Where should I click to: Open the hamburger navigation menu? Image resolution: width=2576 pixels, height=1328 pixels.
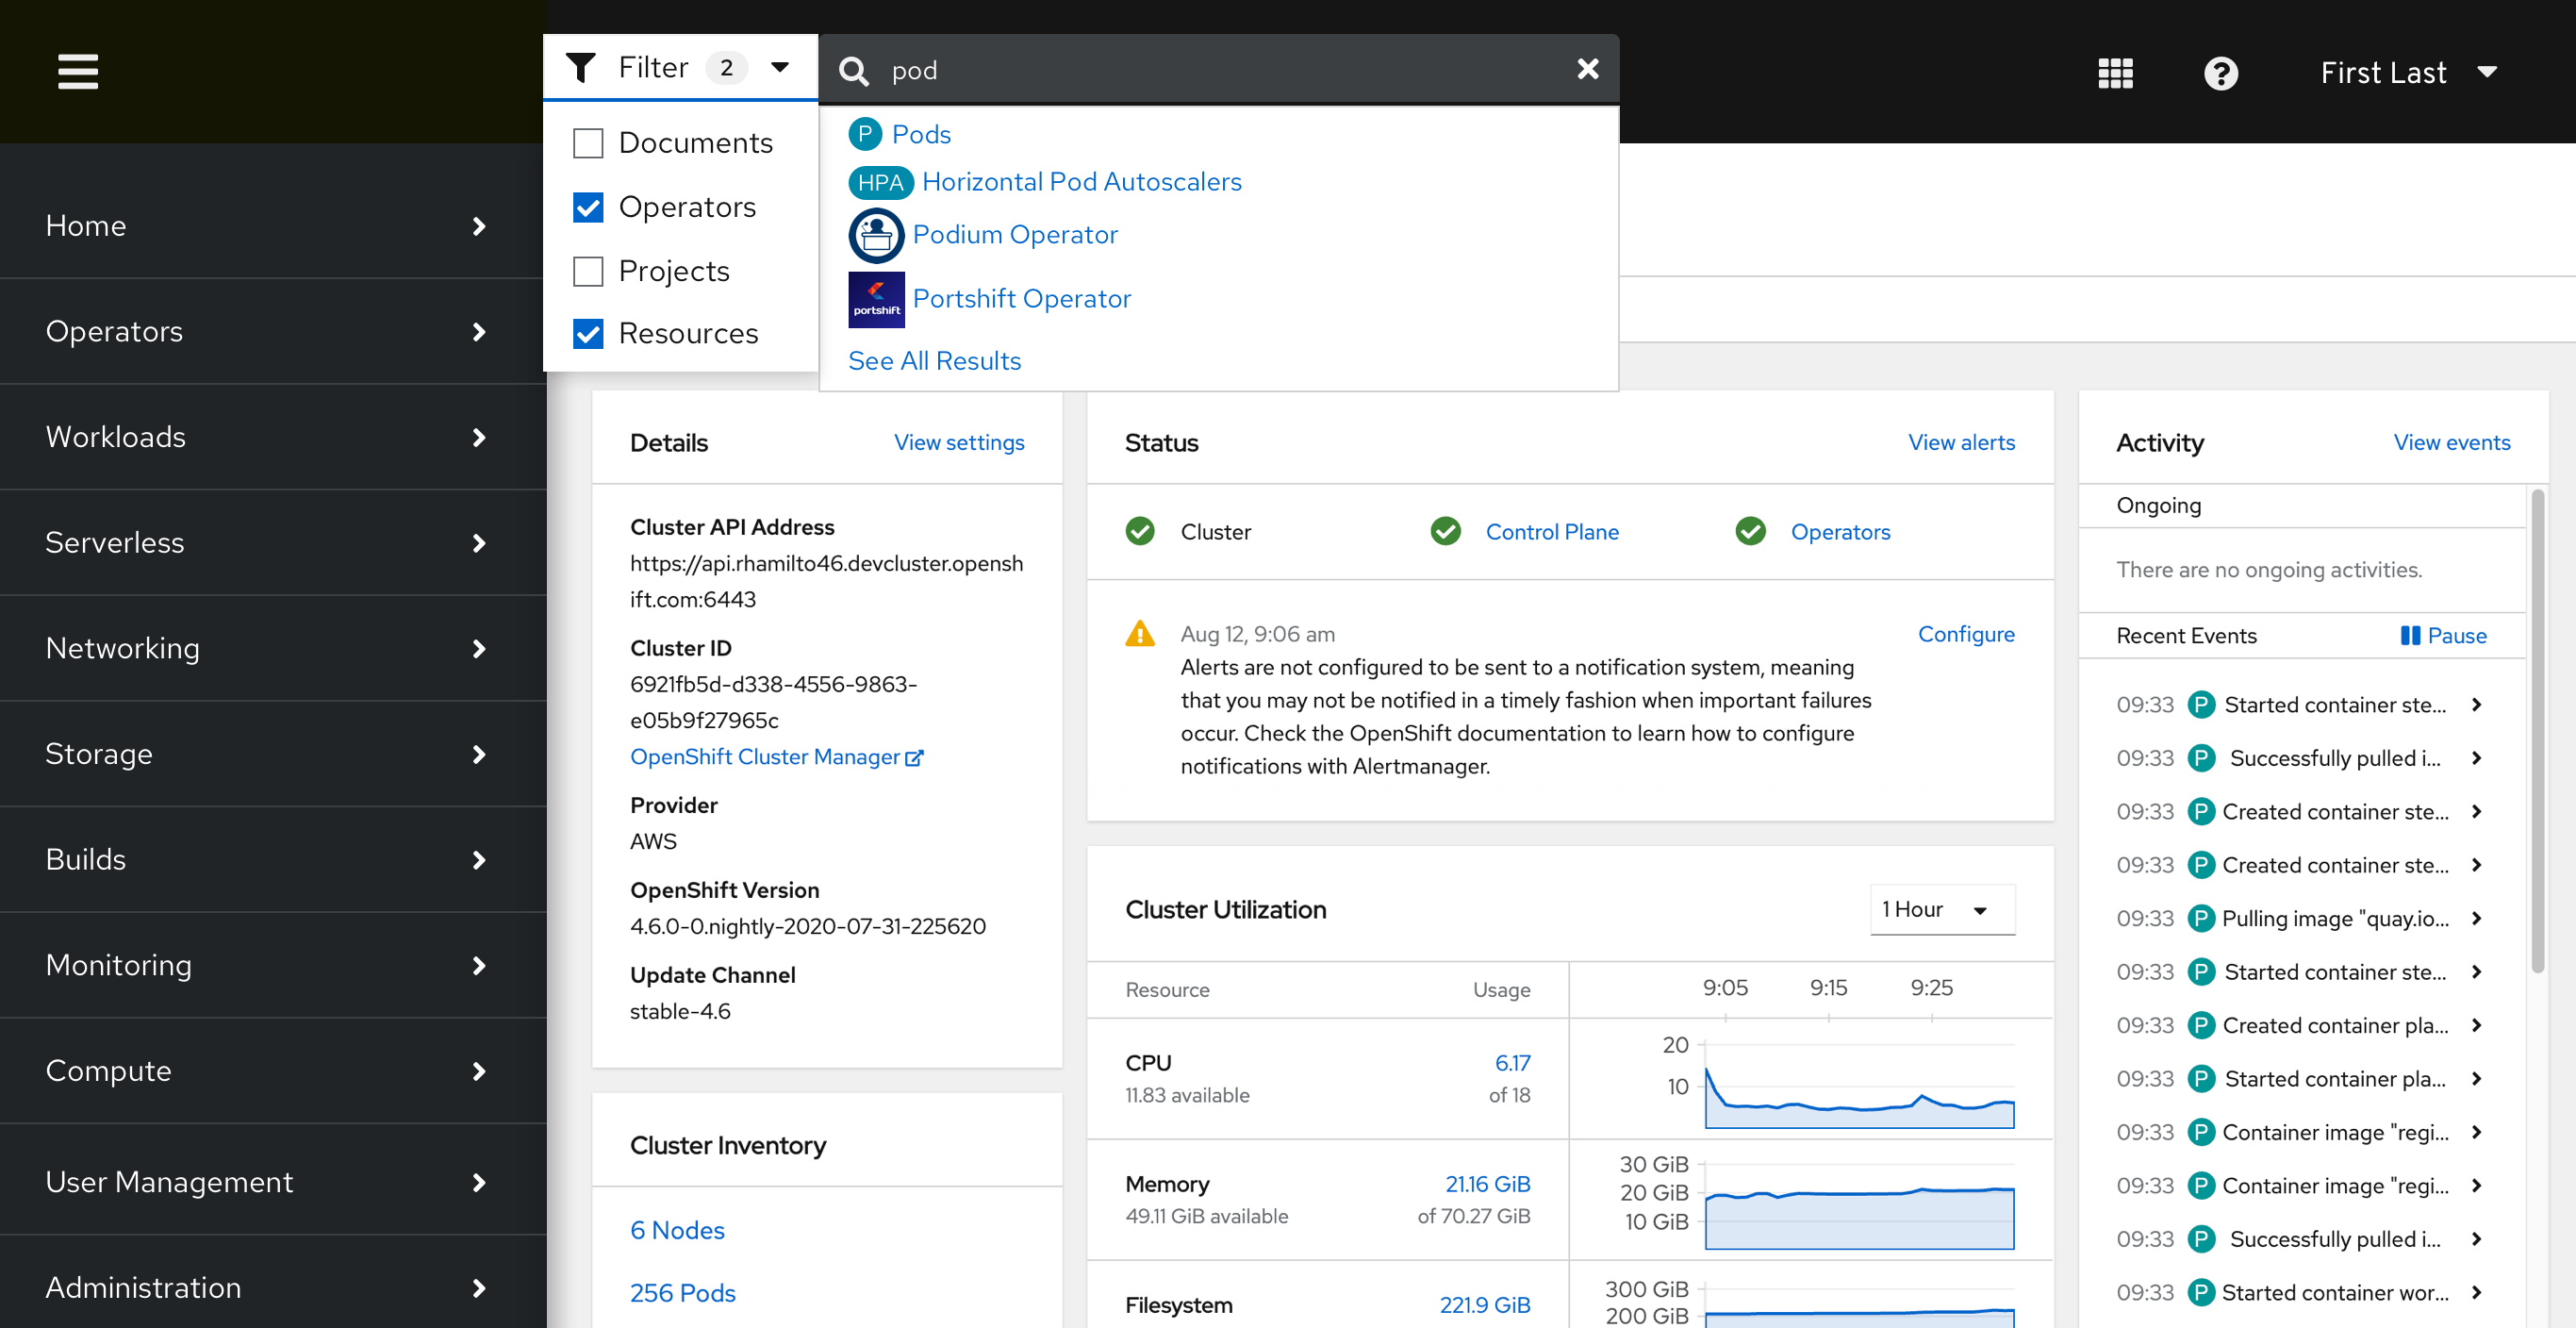coord(78,72)
